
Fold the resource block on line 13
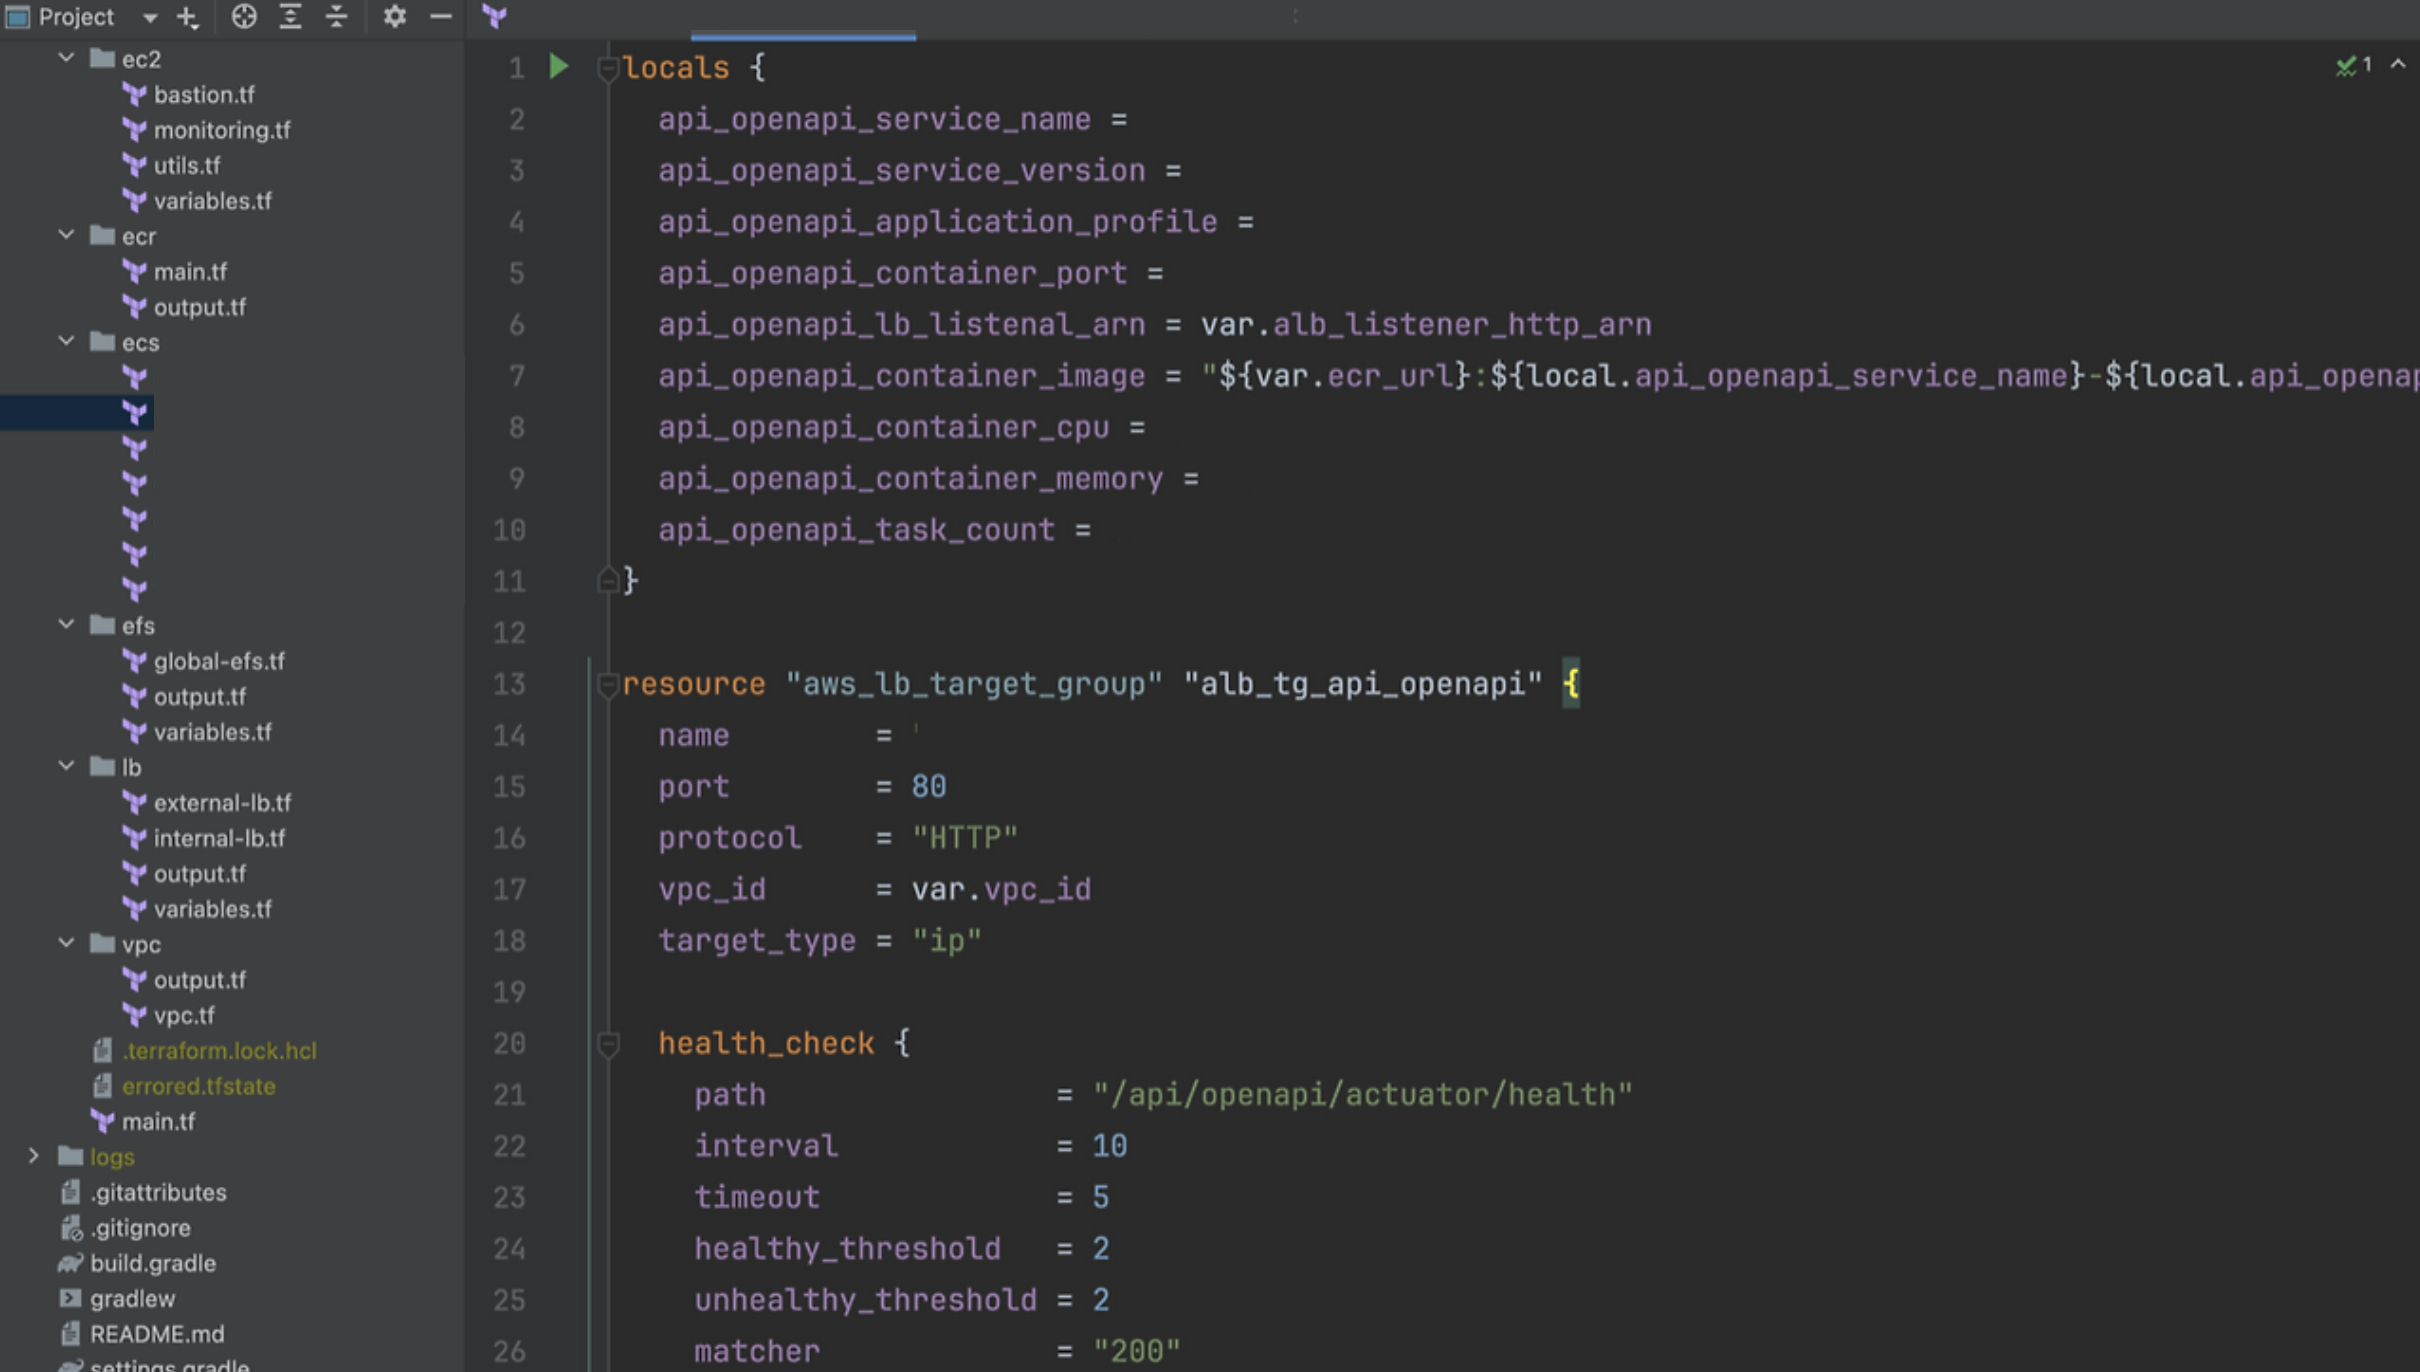(x=607, y=684)
